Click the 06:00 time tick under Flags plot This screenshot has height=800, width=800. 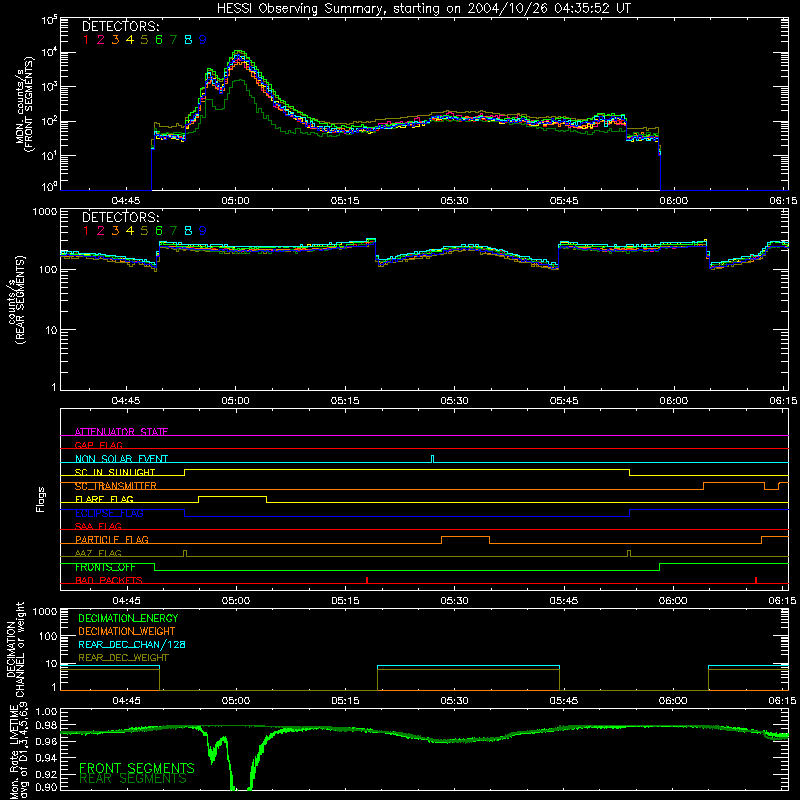(673, 601)
